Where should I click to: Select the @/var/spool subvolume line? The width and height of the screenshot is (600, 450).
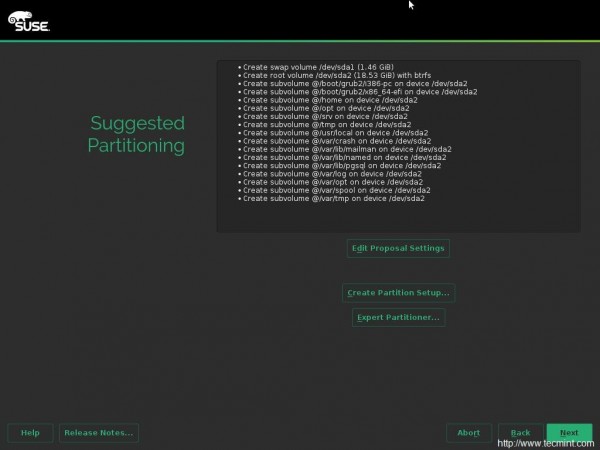tap(337, 190)
